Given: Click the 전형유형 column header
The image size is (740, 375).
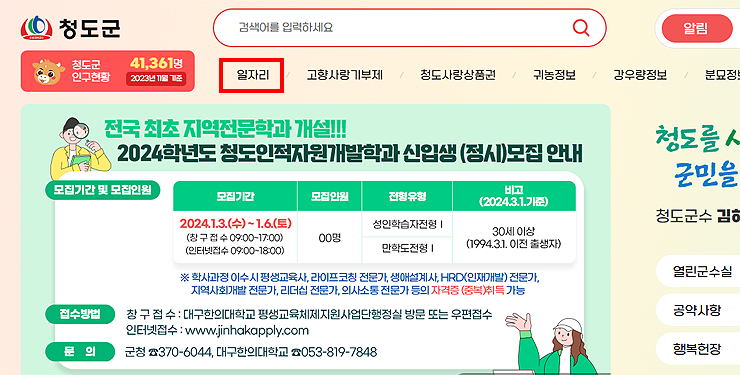Looking at the screenshot, I should [407, 196].
